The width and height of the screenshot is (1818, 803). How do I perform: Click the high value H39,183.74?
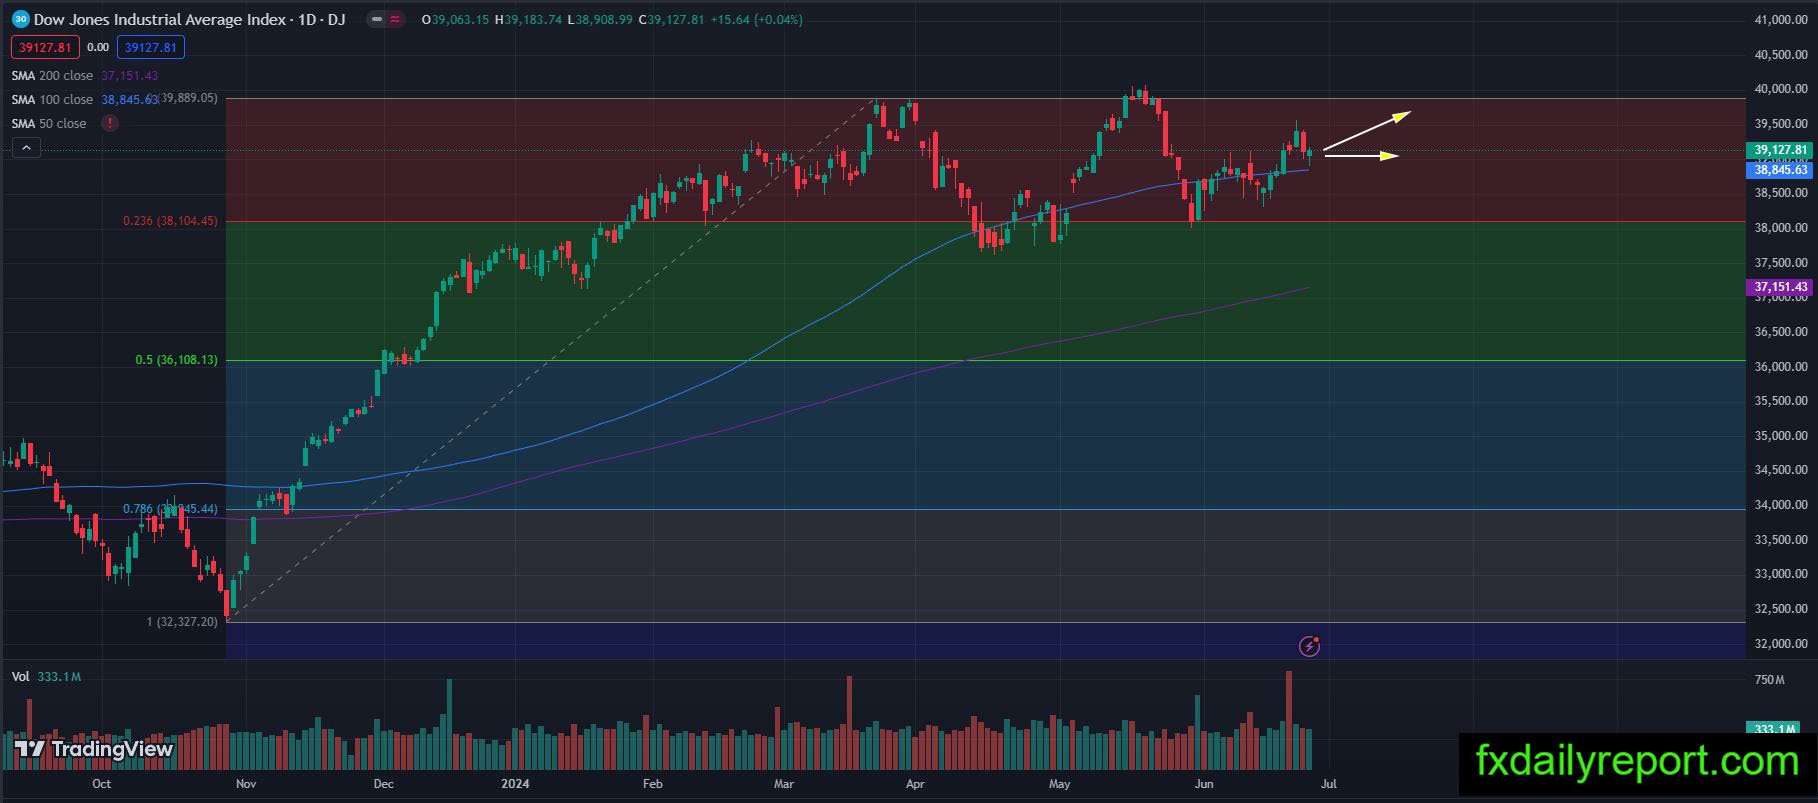pos(529,19)
